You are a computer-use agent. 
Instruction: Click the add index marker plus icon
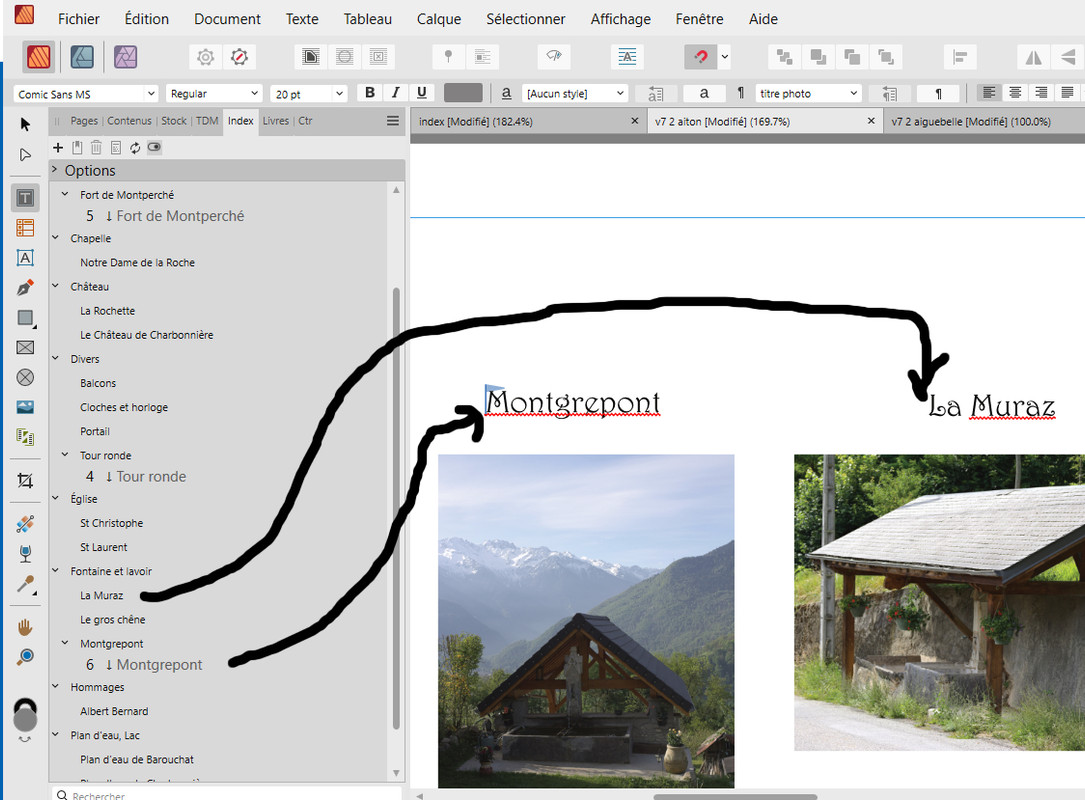tap(58, 147)
